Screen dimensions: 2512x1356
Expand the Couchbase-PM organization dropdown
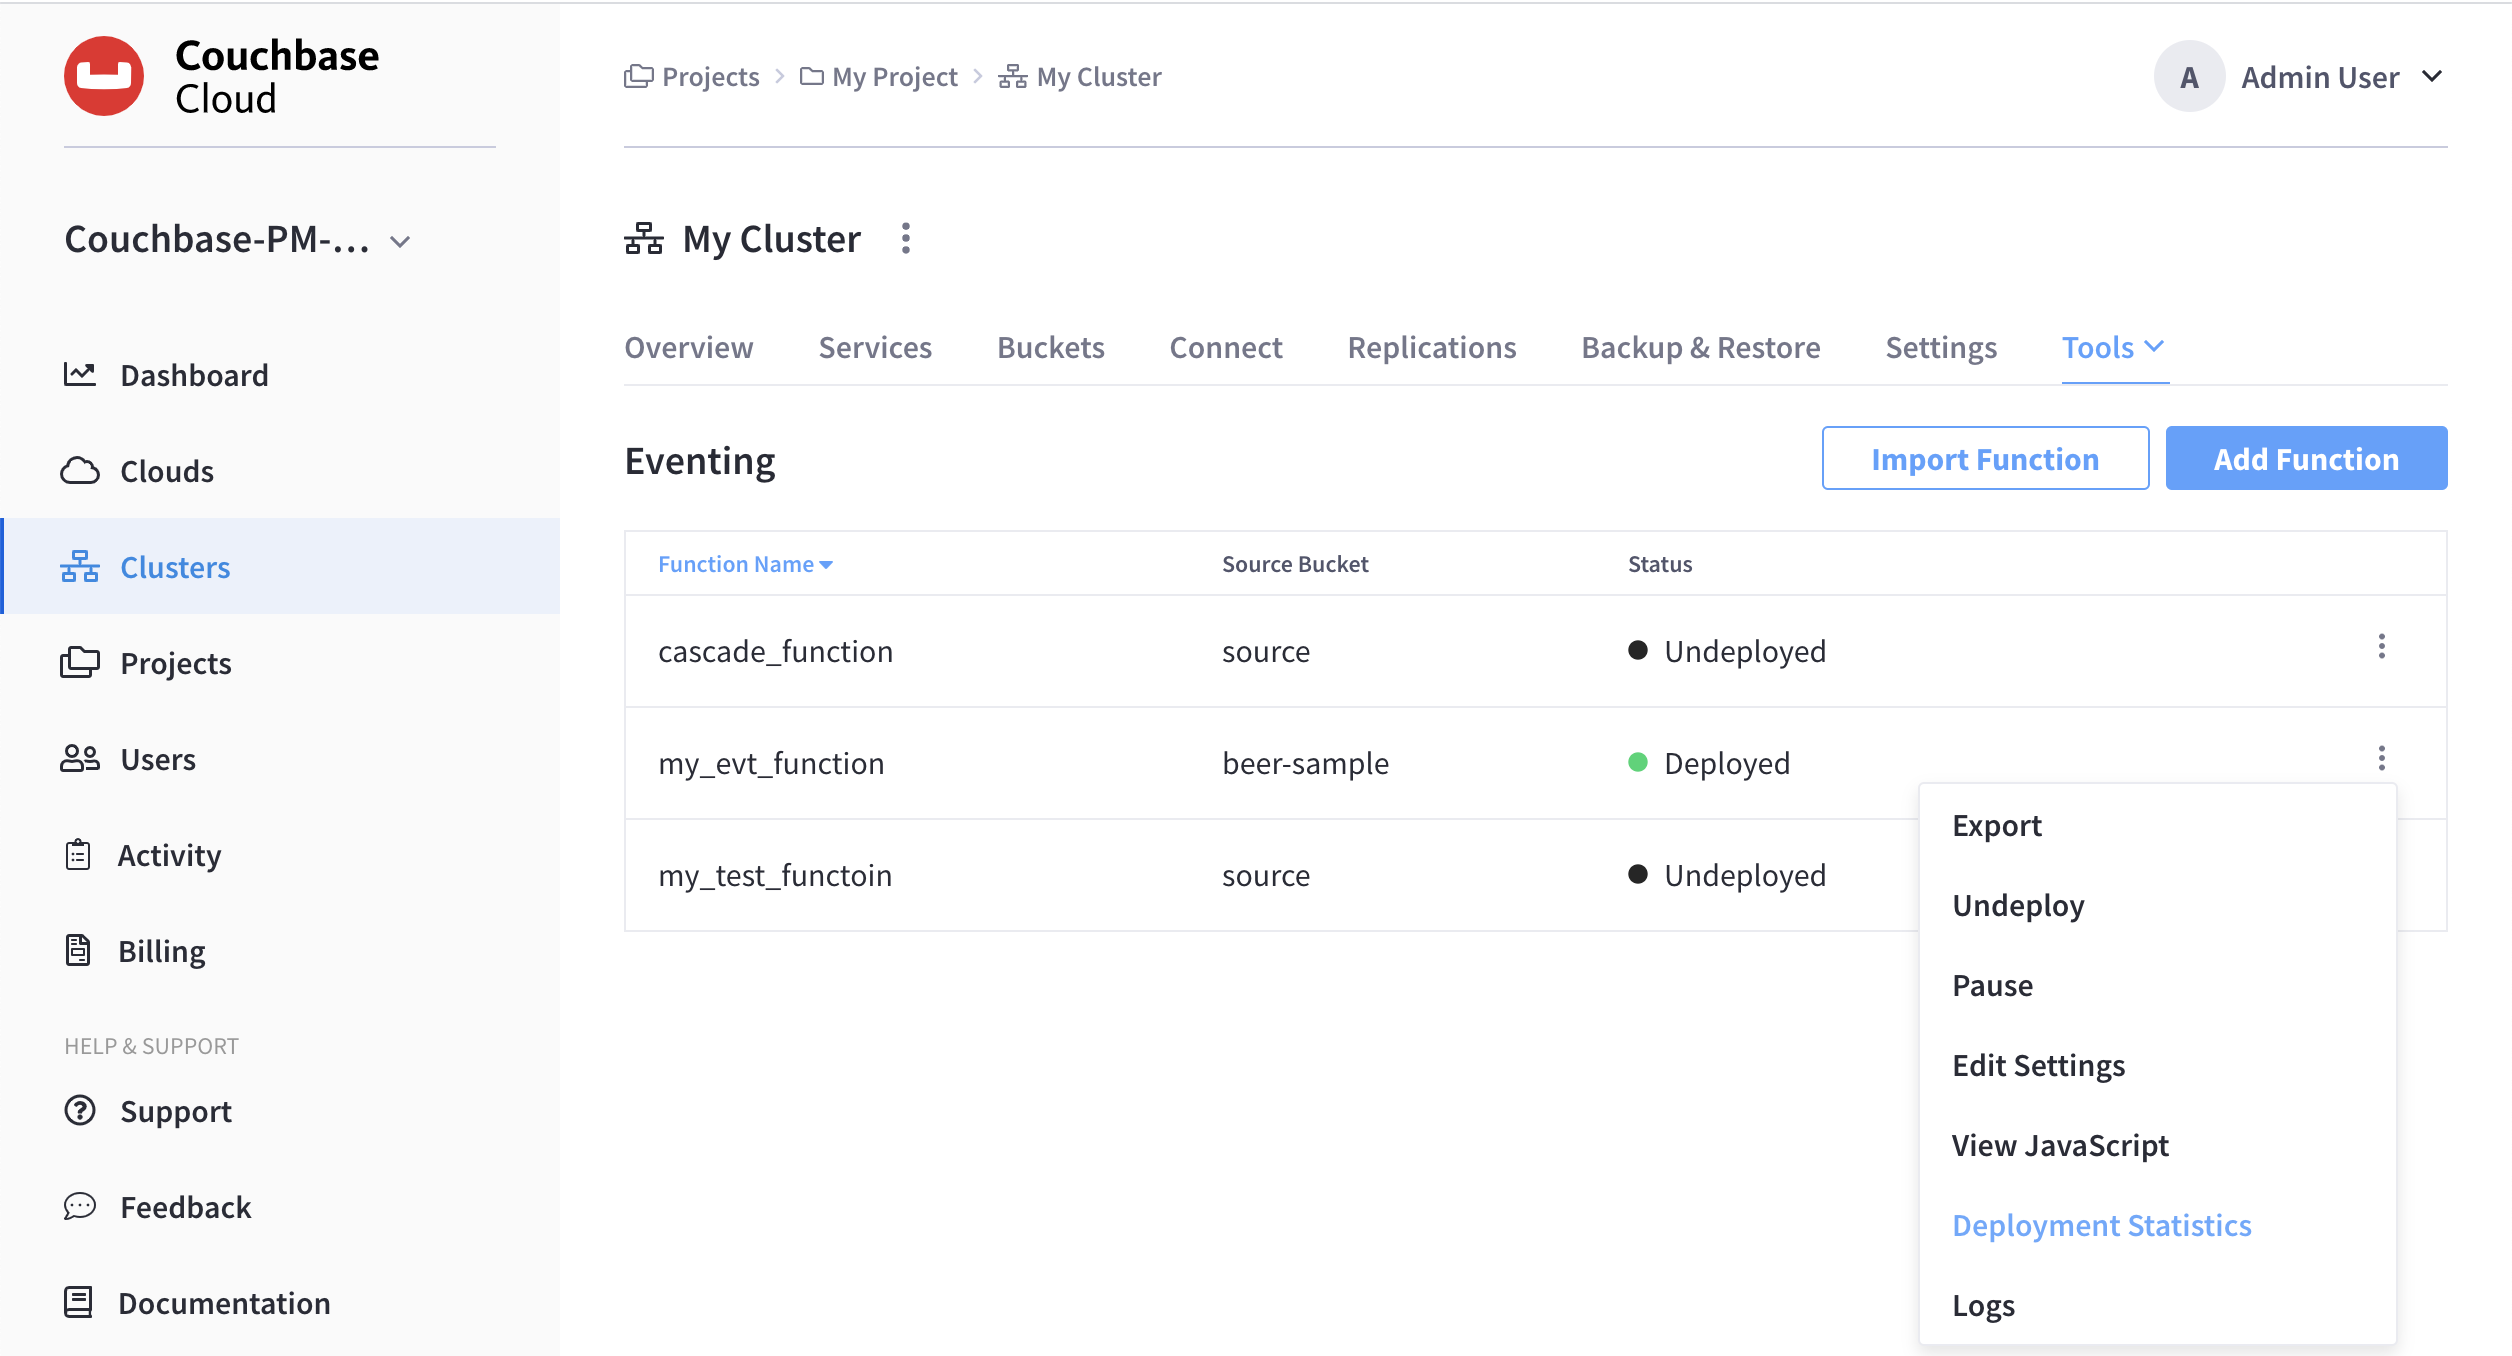click(400, 242)
